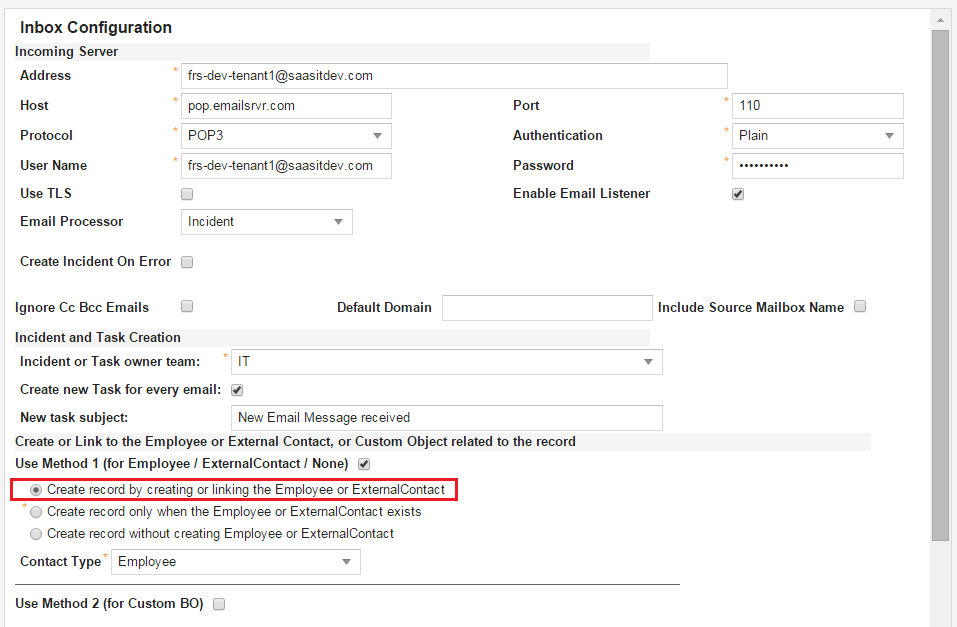Image resolution: width=957 pixels, height=627 pixels.
Task: Toggle the Use TLS checkbox
Action: 187,194
